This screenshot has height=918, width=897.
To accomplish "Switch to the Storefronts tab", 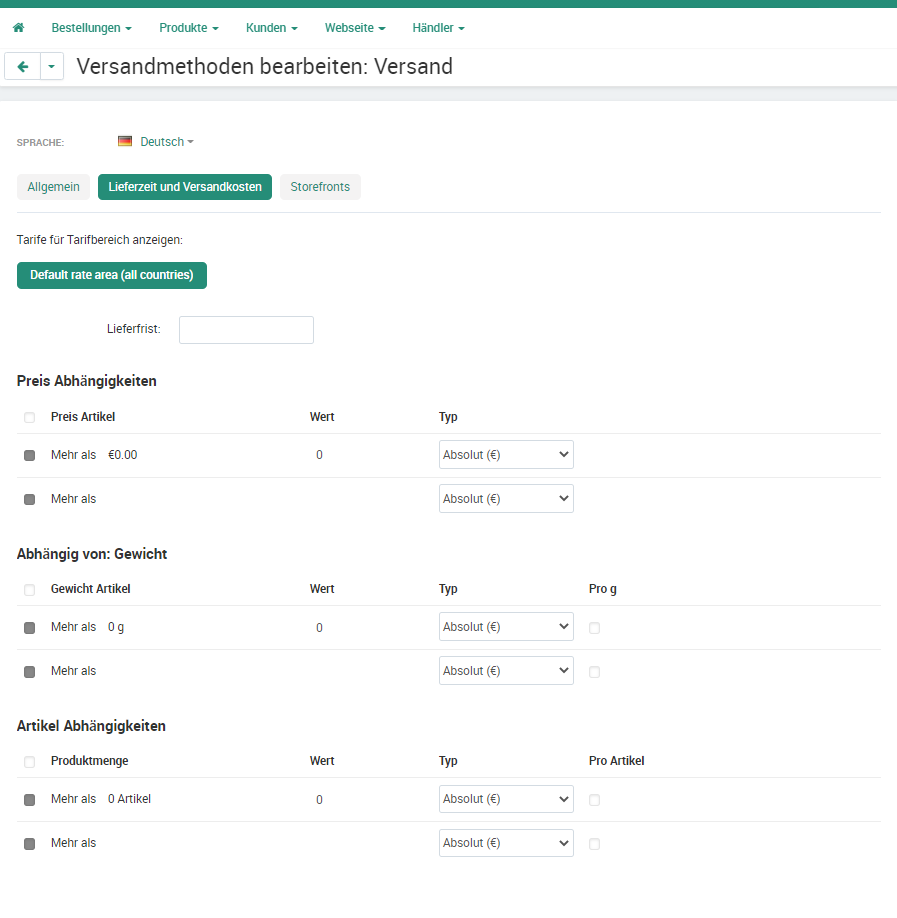I will point(320,187).
